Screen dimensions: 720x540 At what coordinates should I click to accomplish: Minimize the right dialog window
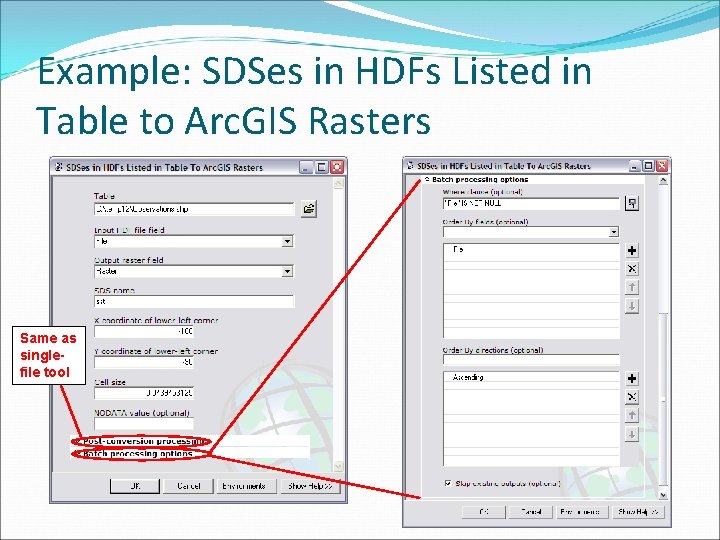tap(635, 166)
